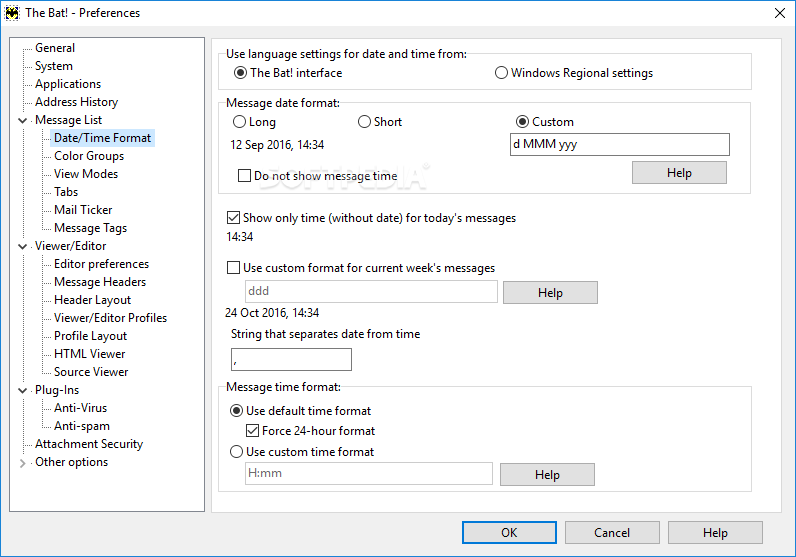The image size is (796, 557).
Task: Select Other options in the tree
Action: [x=72, y=463]
